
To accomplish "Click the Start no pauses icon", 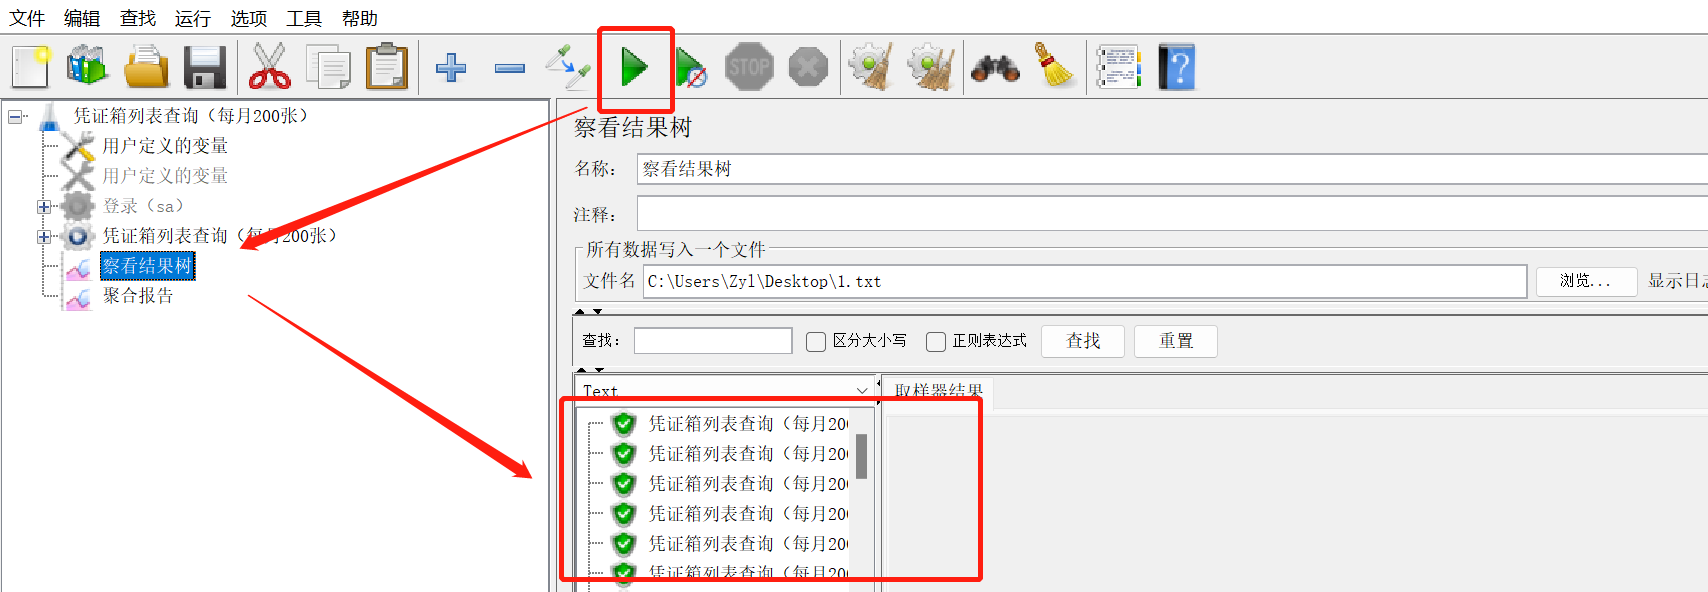I will tap(691, 68).
